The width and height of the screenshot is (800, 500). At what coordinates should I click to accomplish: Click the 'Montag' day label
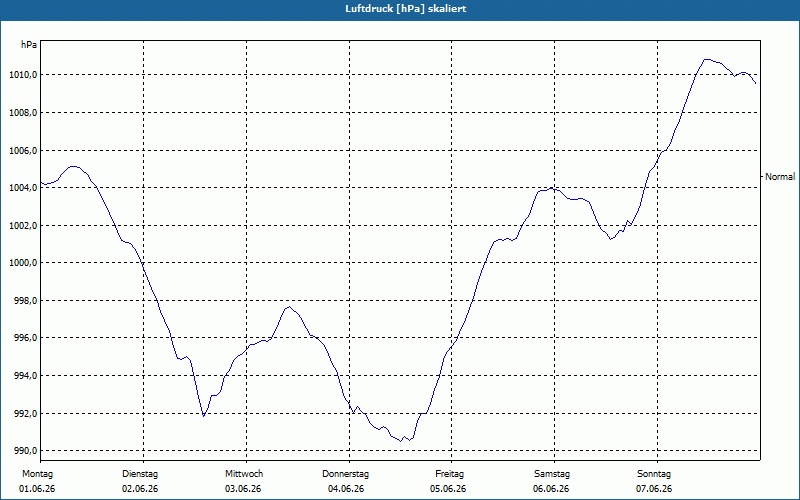click(37, 474)
